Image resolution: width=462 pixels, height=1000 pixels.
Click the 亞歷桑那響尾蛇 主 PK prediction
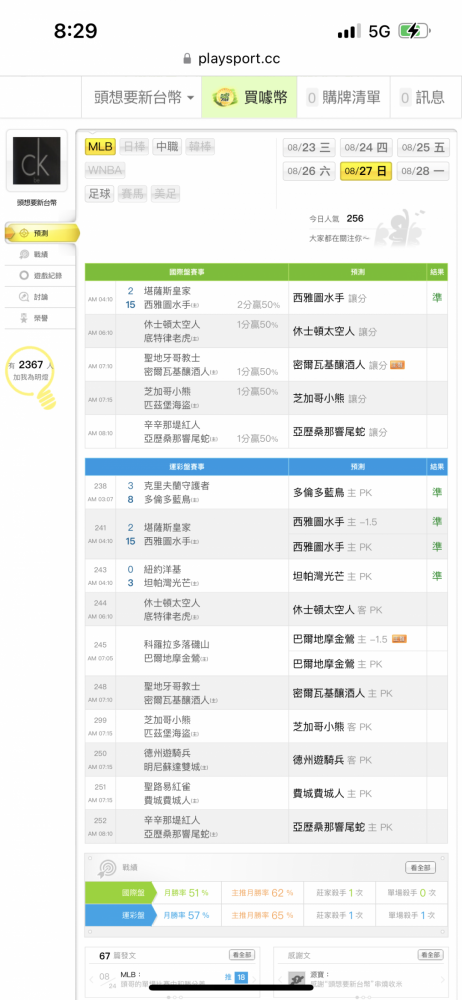tap(343, 827)
